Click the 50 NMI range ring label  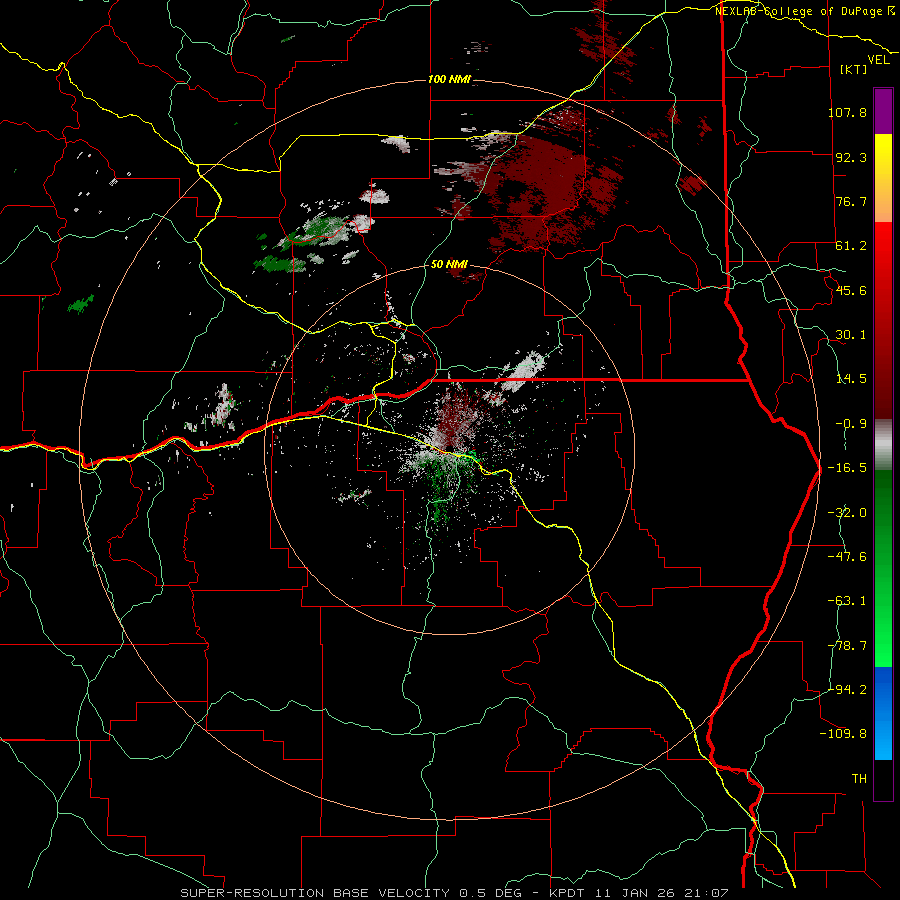click(449, 264)
